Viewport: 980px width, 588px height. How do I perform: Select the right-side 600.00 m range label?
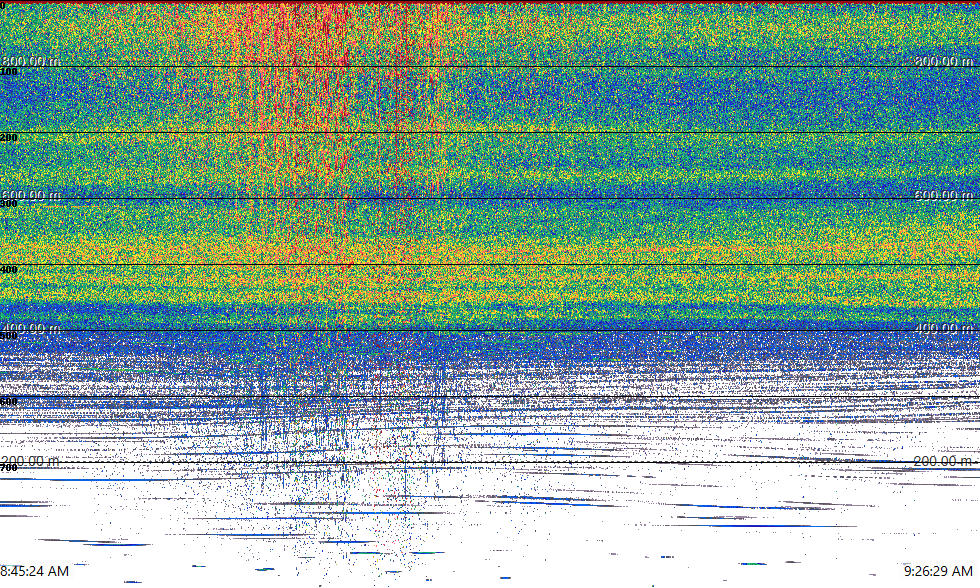click(x=944, y=194)
